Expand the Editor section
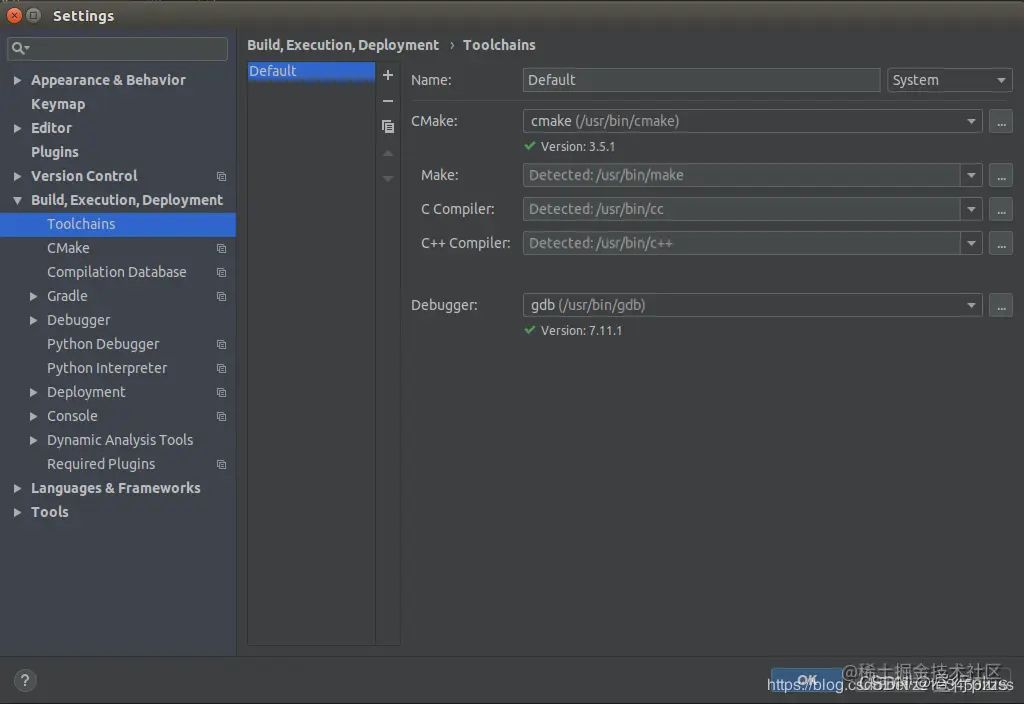Image resolution: width=1024 pixels, height=704 pixels. pos(18,129)
